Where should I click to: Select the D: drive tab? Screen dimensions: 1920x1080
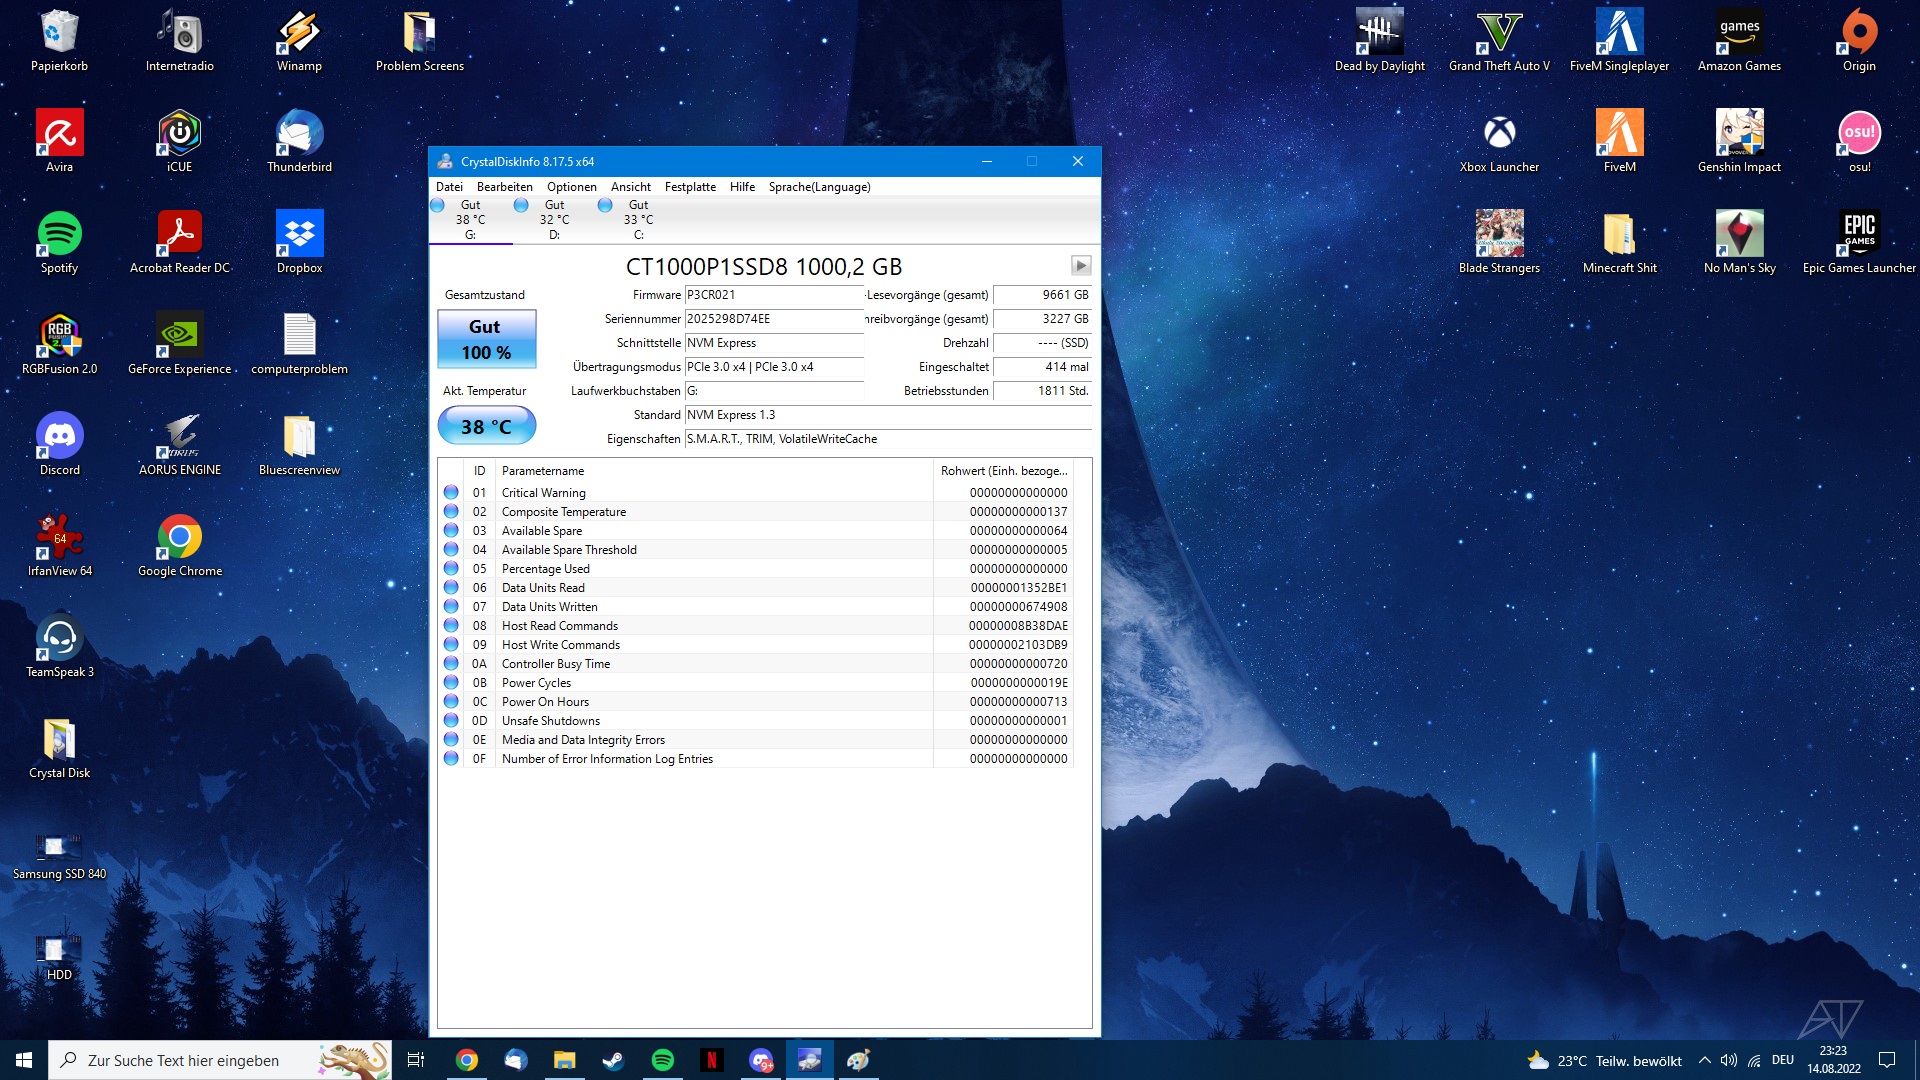click(x=554, y=220)
